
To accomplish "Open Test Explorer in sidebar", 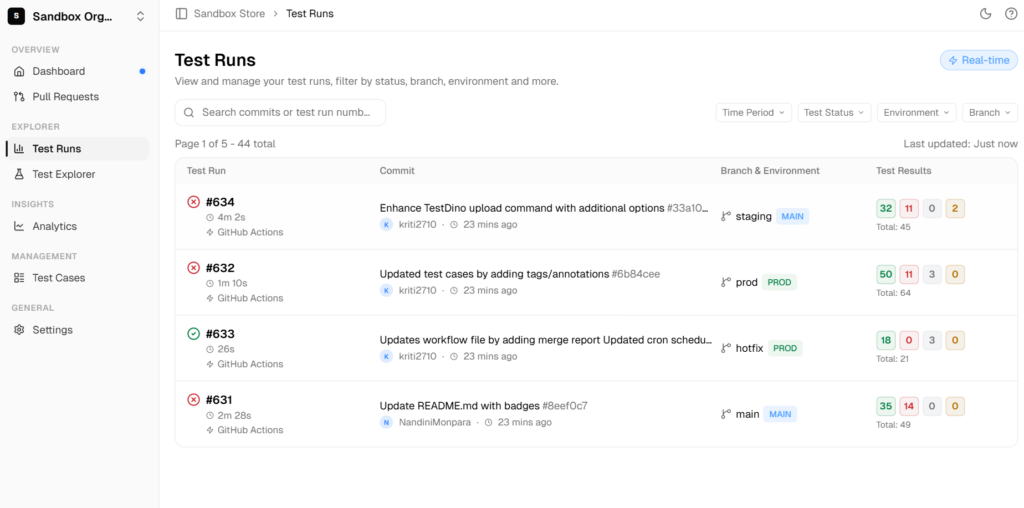I will (77, 174).
